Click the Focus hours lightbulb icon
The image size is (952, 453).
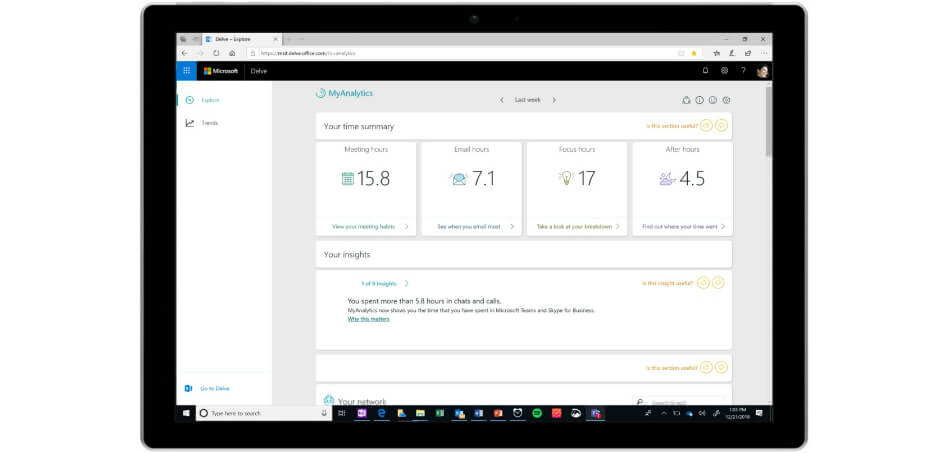pyautogui.click(x=566, y=178)
